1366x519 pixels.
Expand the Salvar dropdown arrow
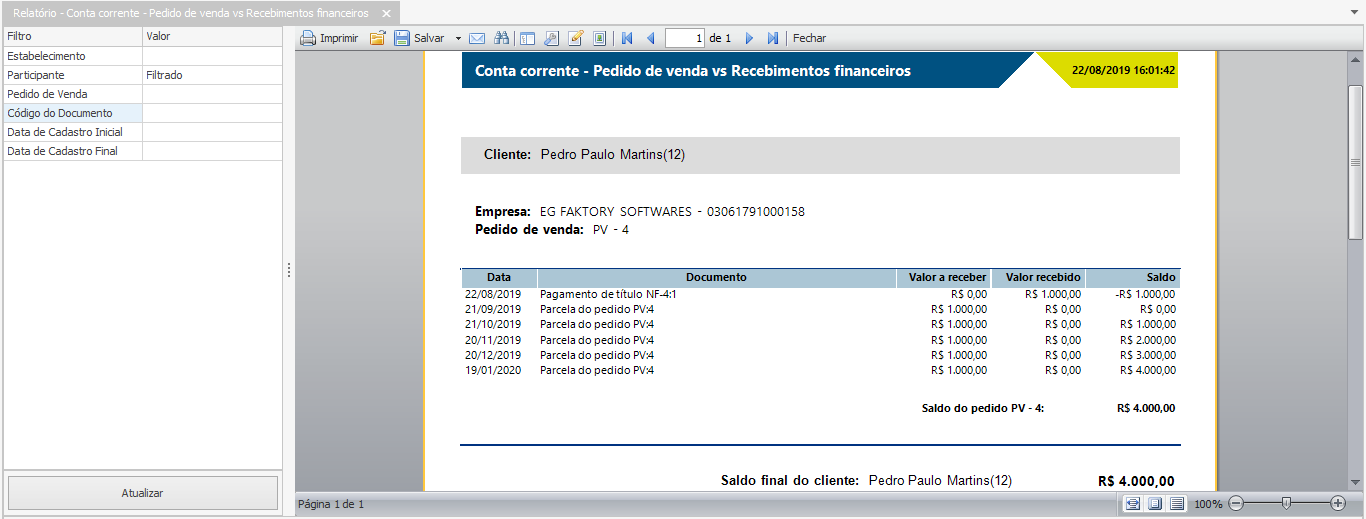pyautogui.click(x=458, y=38)
